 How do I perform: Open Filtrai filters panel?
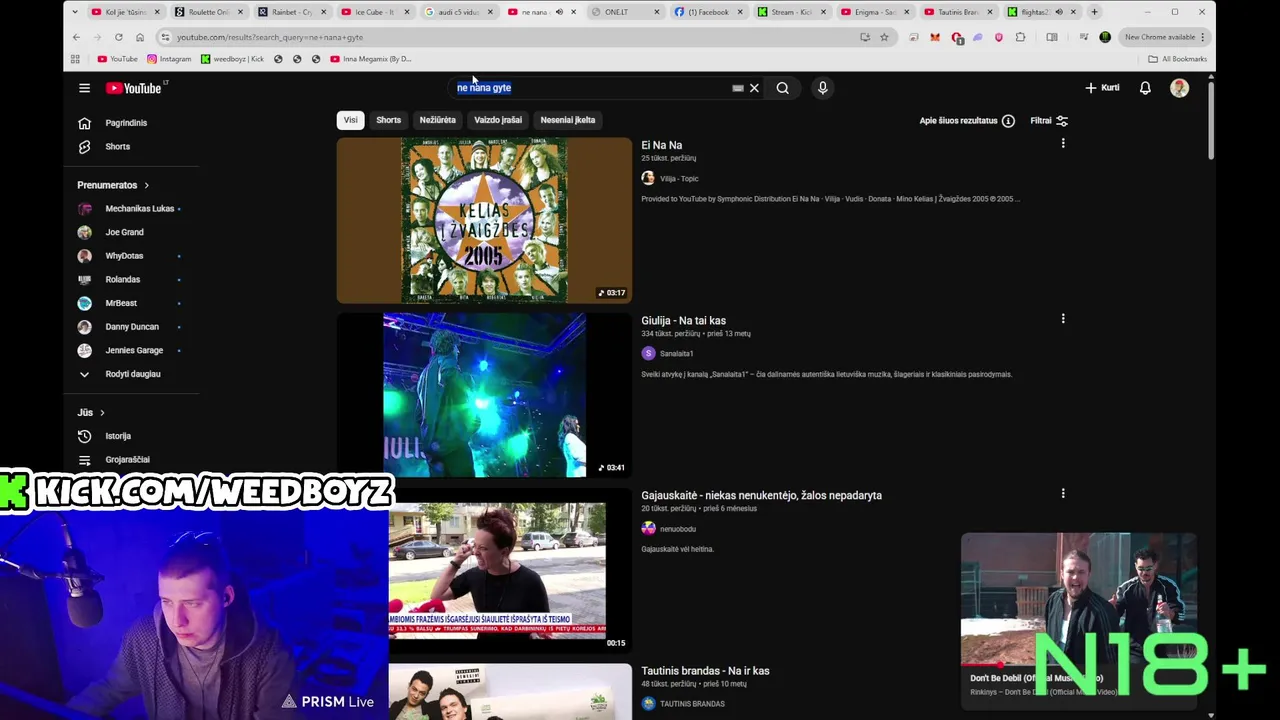click(1049, 121)
